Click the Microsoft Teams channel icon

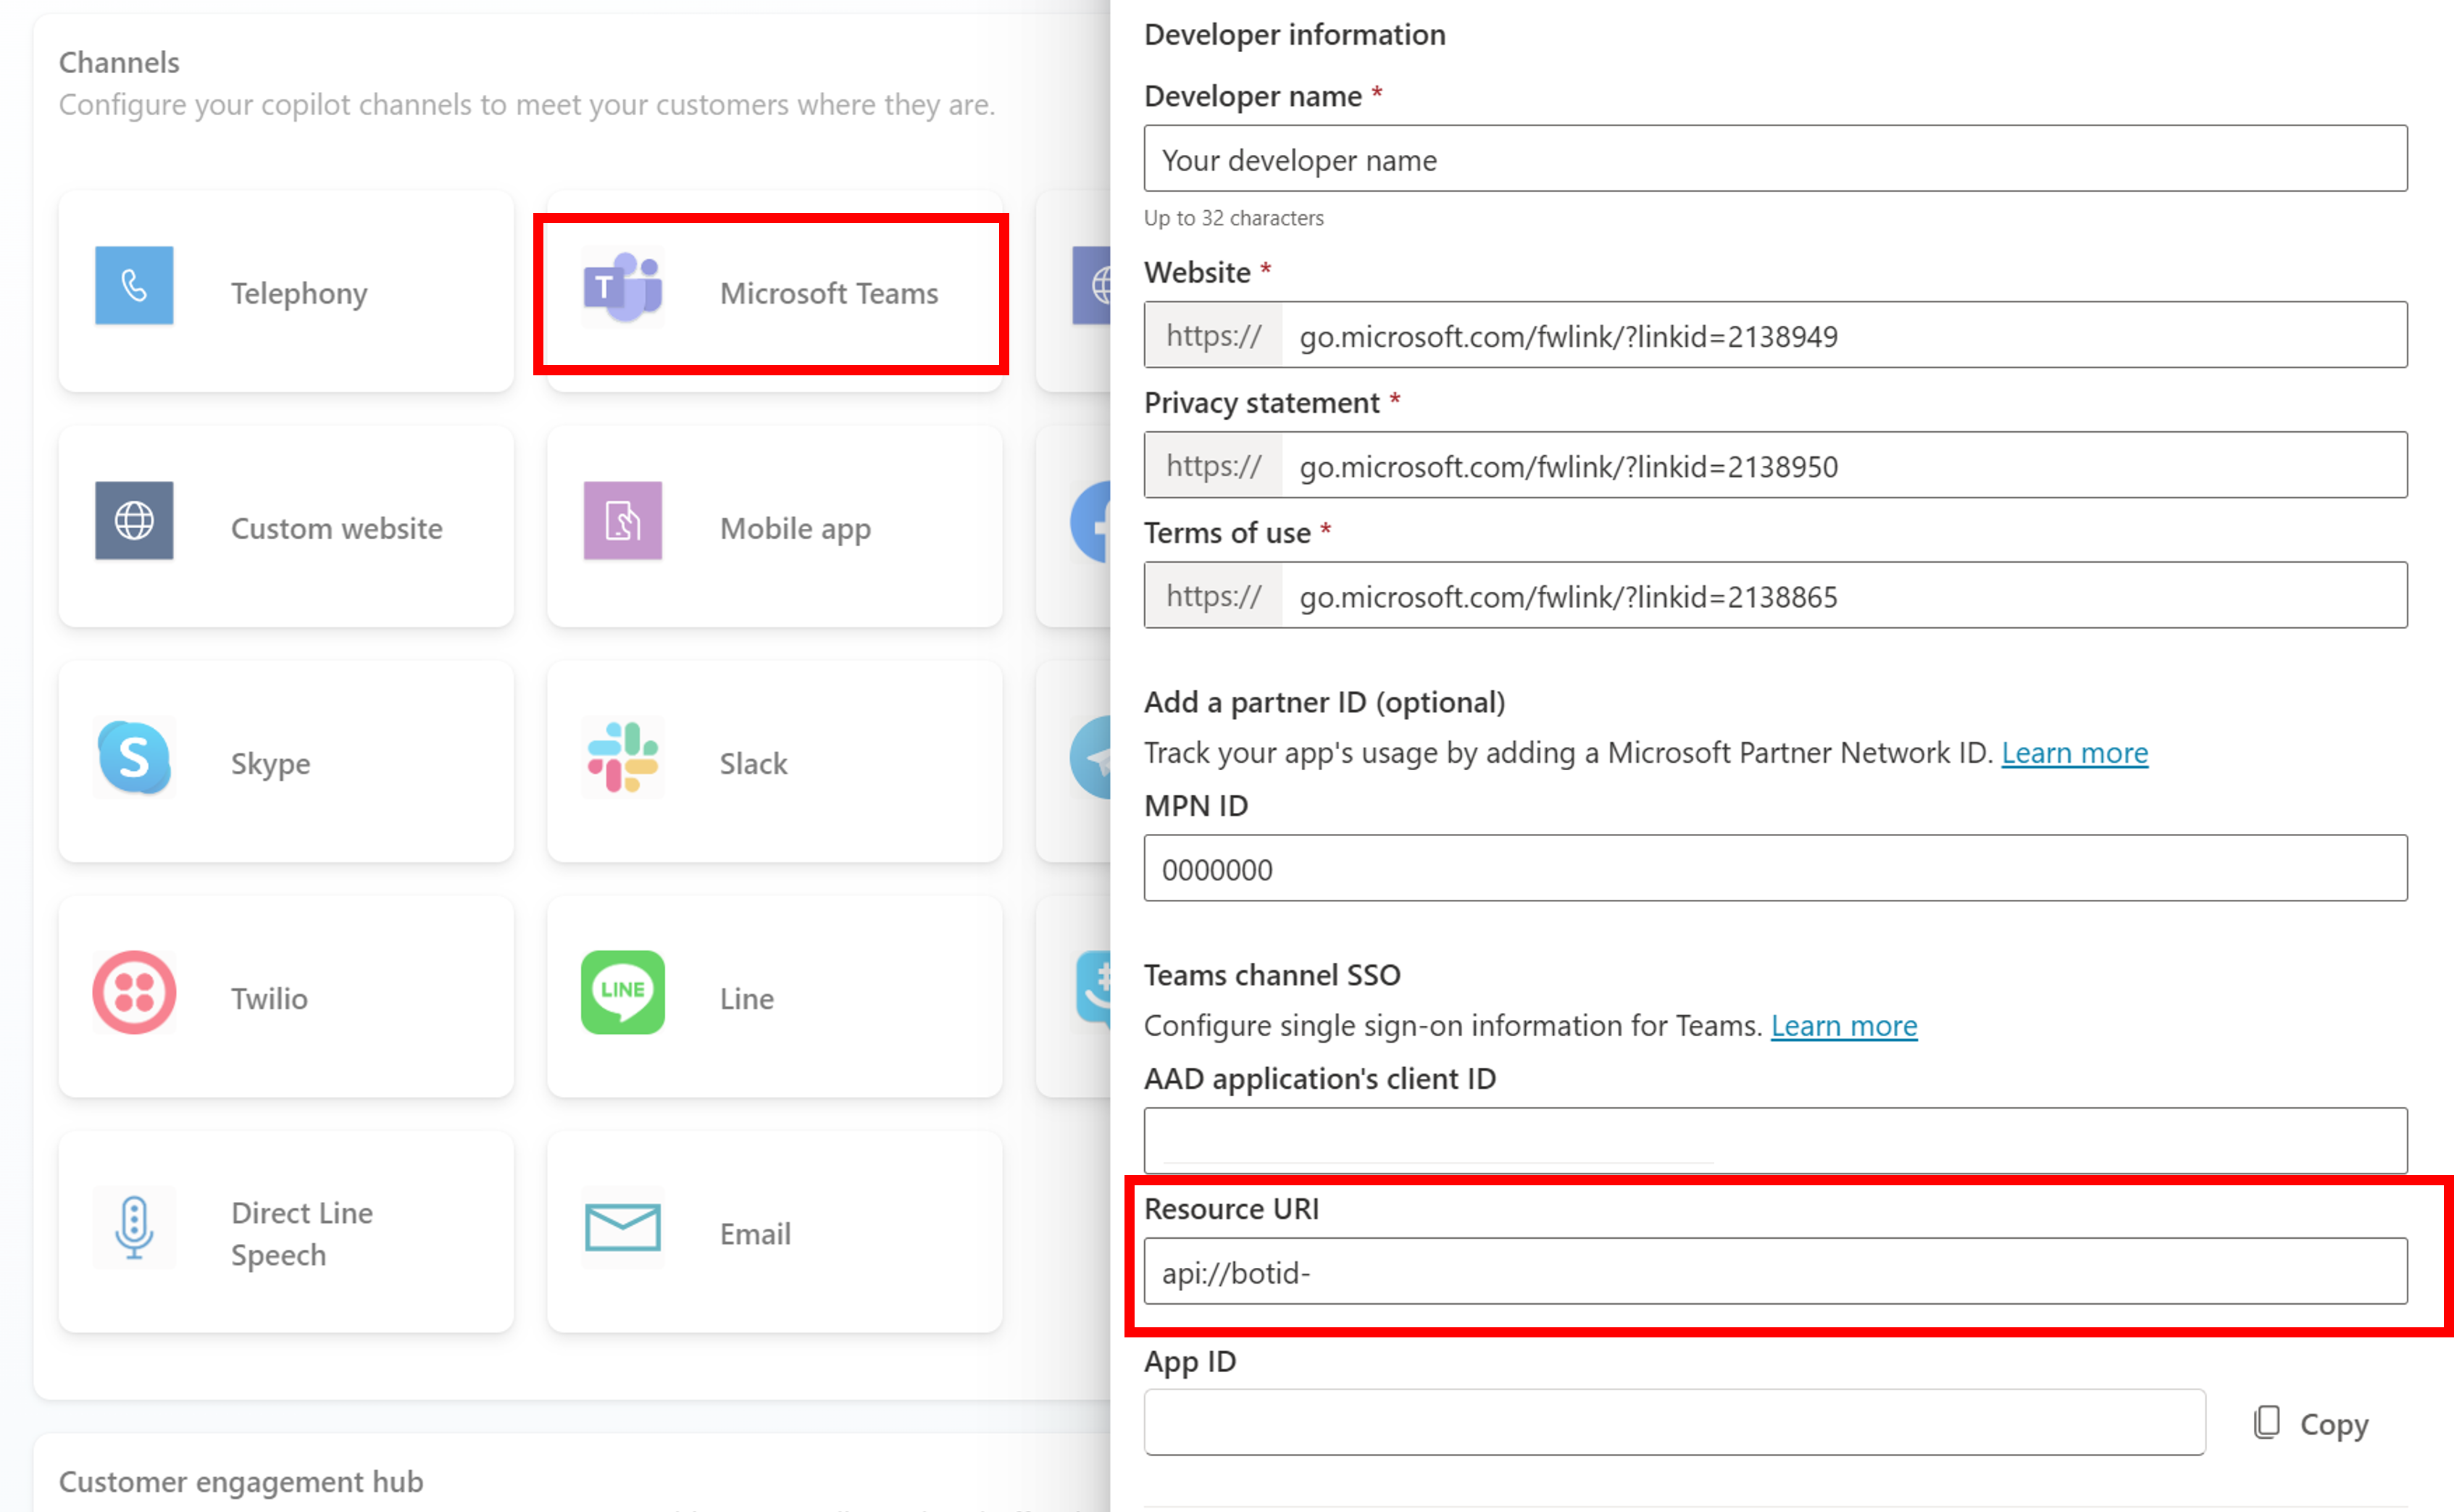[622, 289]
